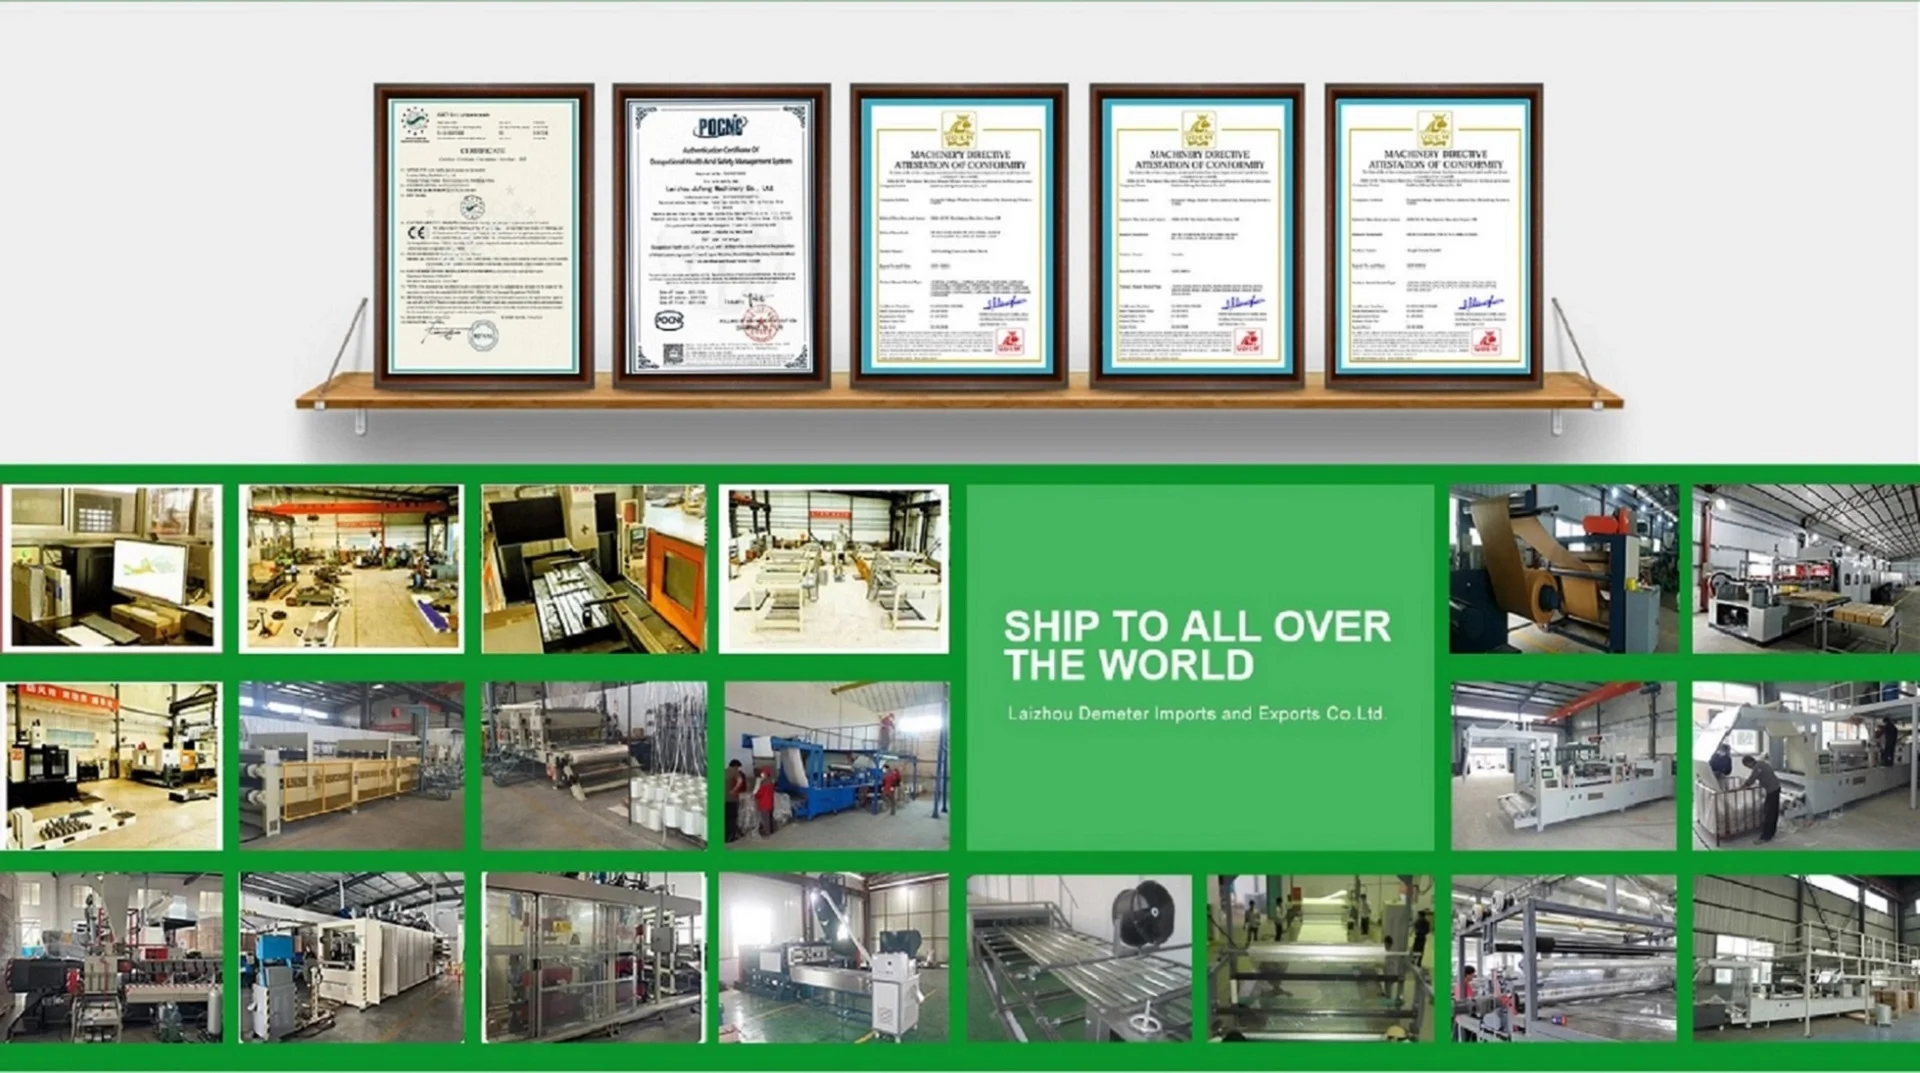The height and width of the screenshot is (1073, 1920).
Task: Open the black industrial fan photo
Action: (x=1079, y=958)
